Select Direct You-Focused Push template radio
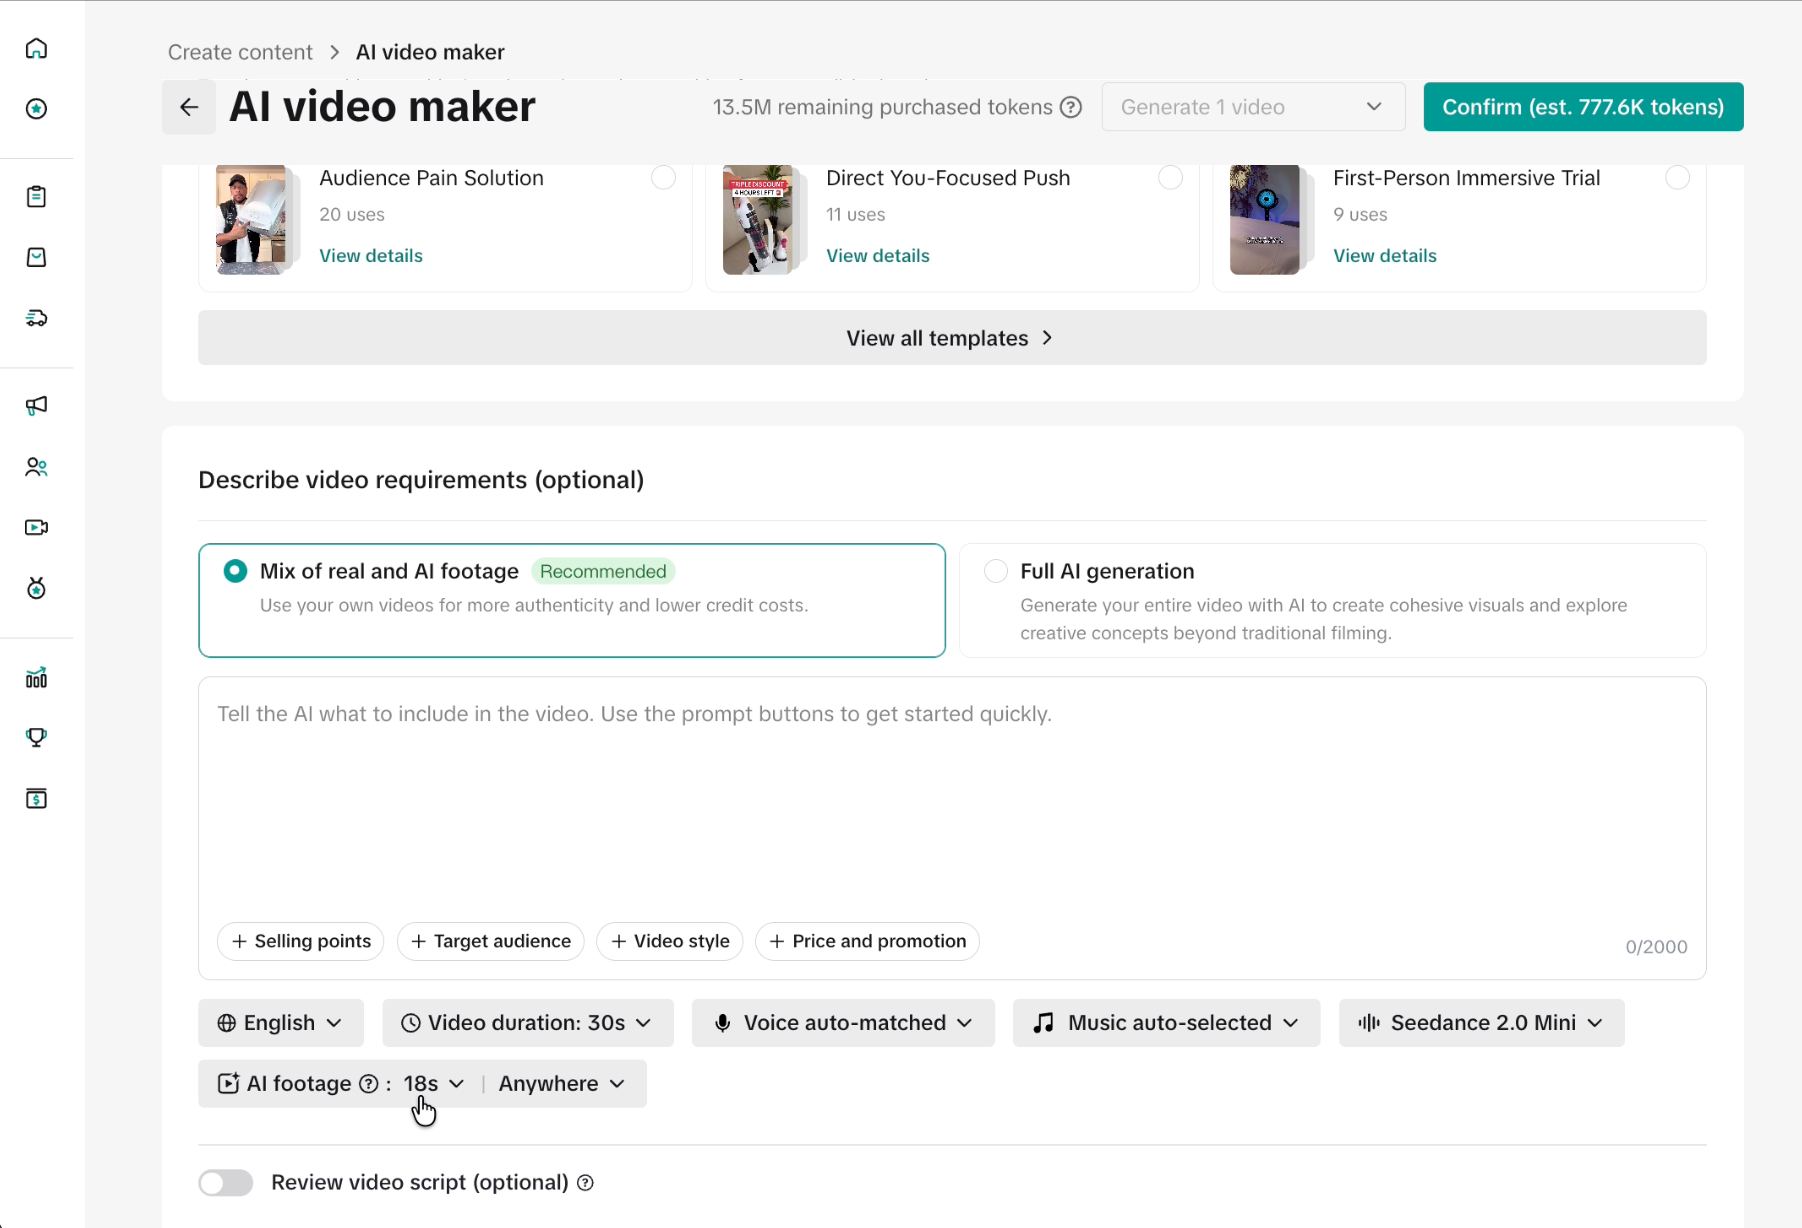The width and height of the screenshot is (1802, 1228). (x=1170, y=178)
